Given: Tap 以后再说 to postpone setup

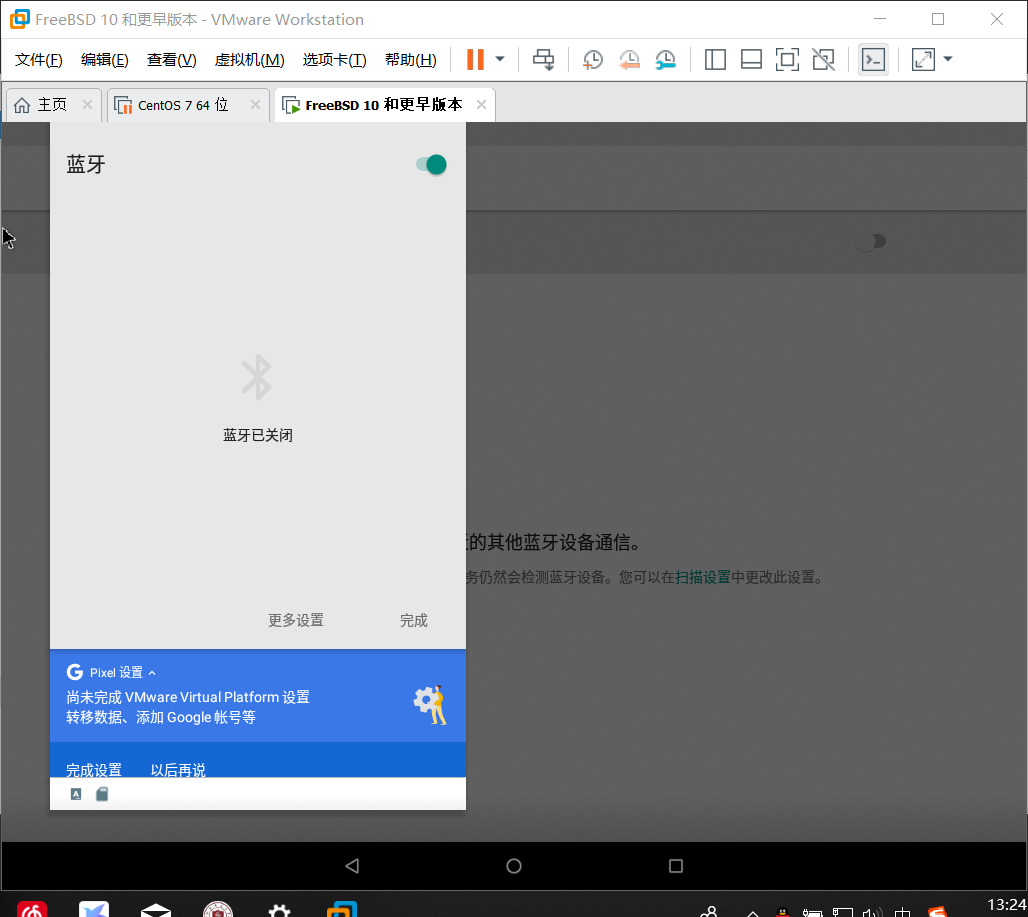Looking at the screenshot, I should click(x=178, y=770).
